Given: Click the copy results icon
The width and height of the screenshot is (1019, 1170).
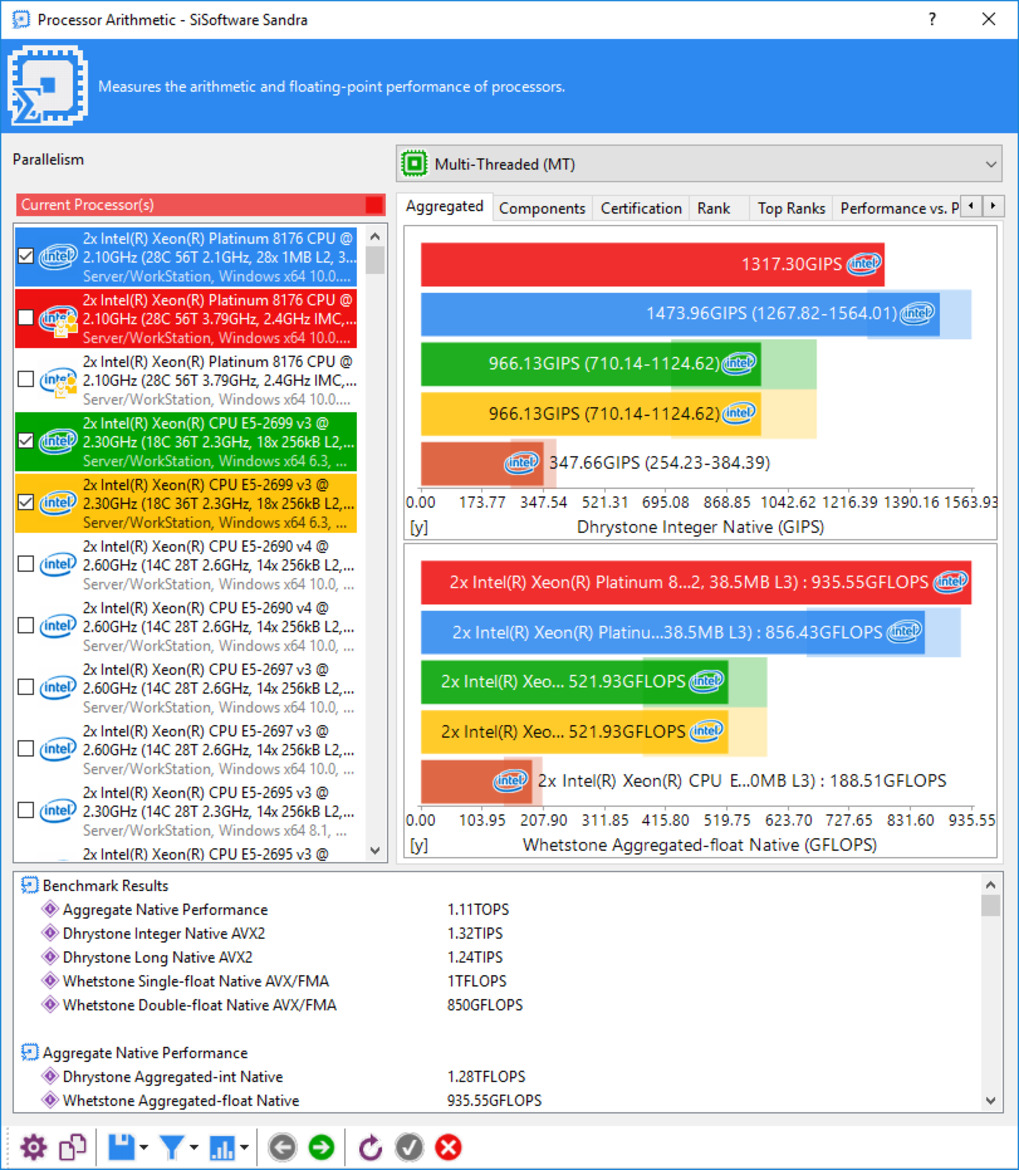Looking at the screenshot, I should [x=73, y=1147].
